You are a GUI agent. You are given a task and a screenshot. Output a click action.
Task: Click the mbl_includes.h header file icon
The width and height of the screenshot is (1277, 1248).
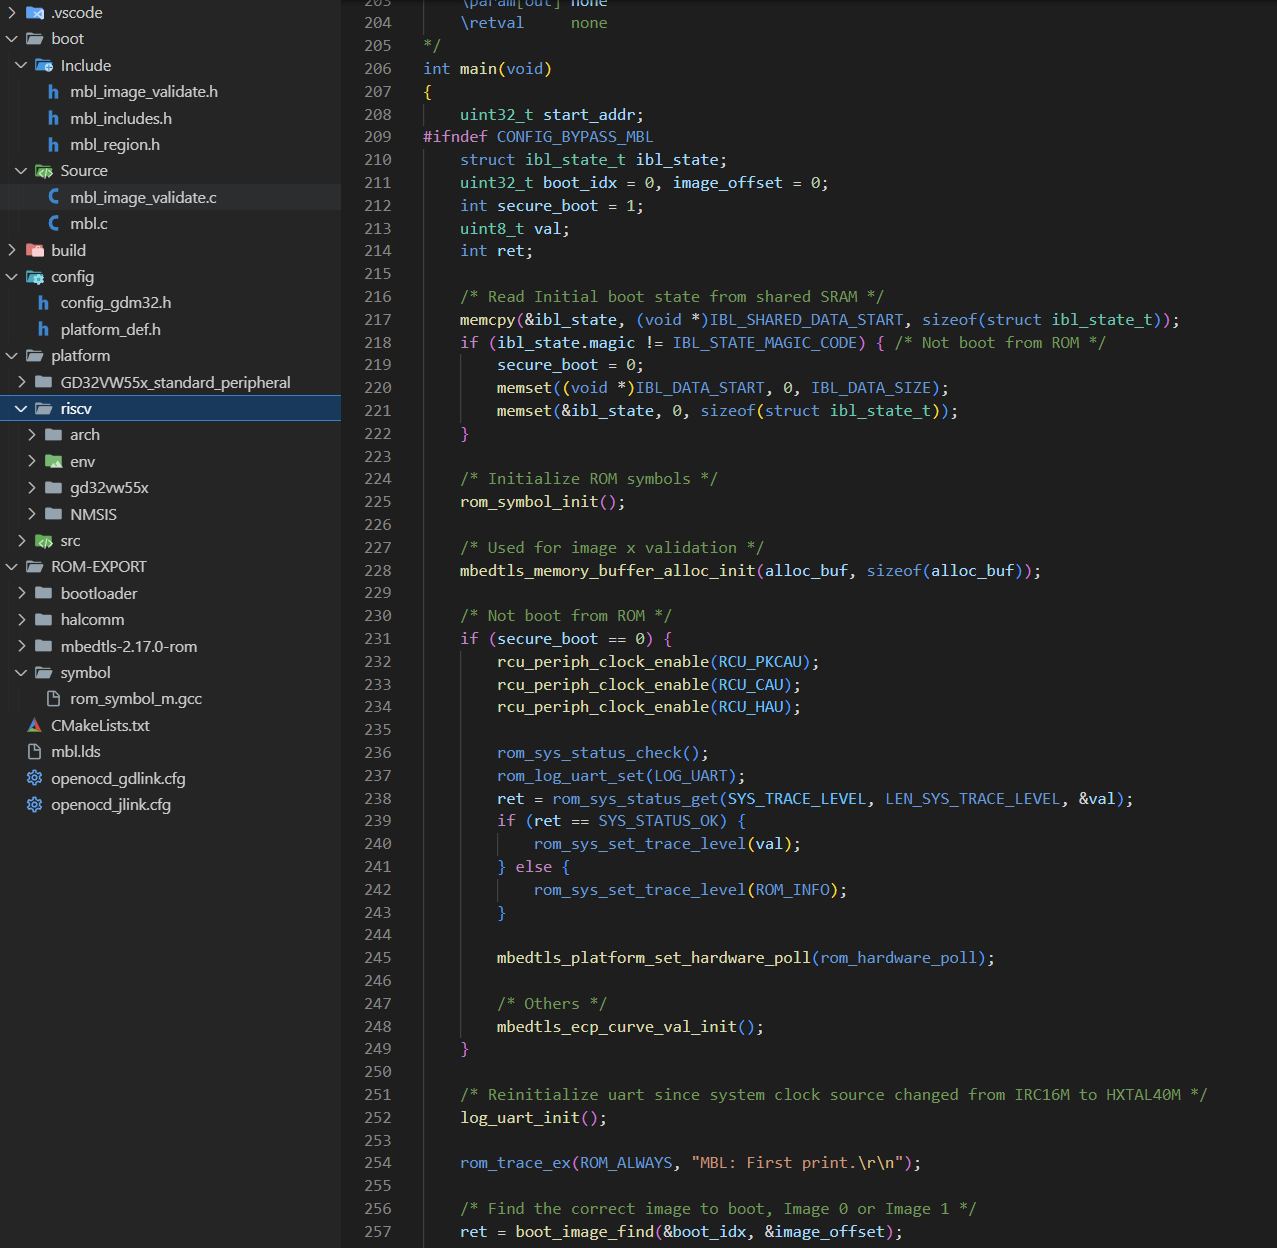(x=54, y=119)
